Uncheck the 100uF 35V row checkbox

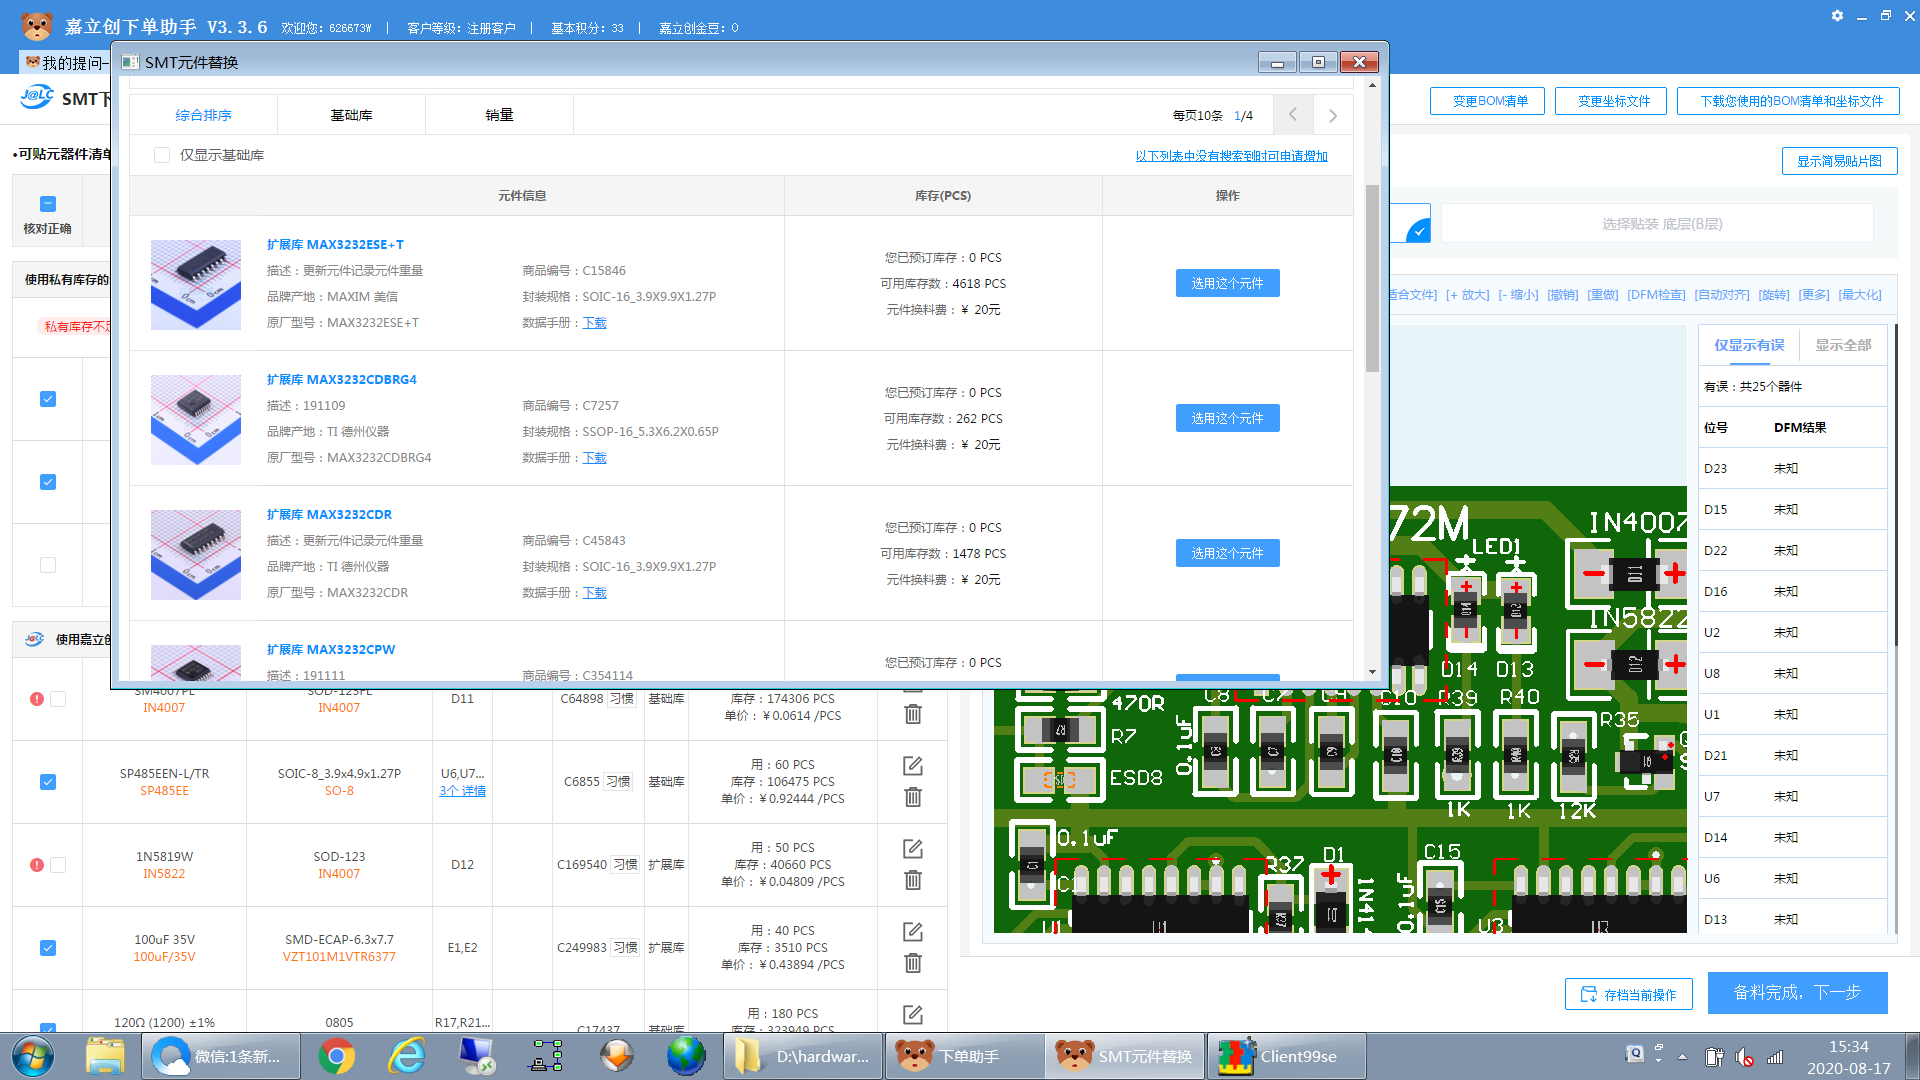tap(48, 948)
